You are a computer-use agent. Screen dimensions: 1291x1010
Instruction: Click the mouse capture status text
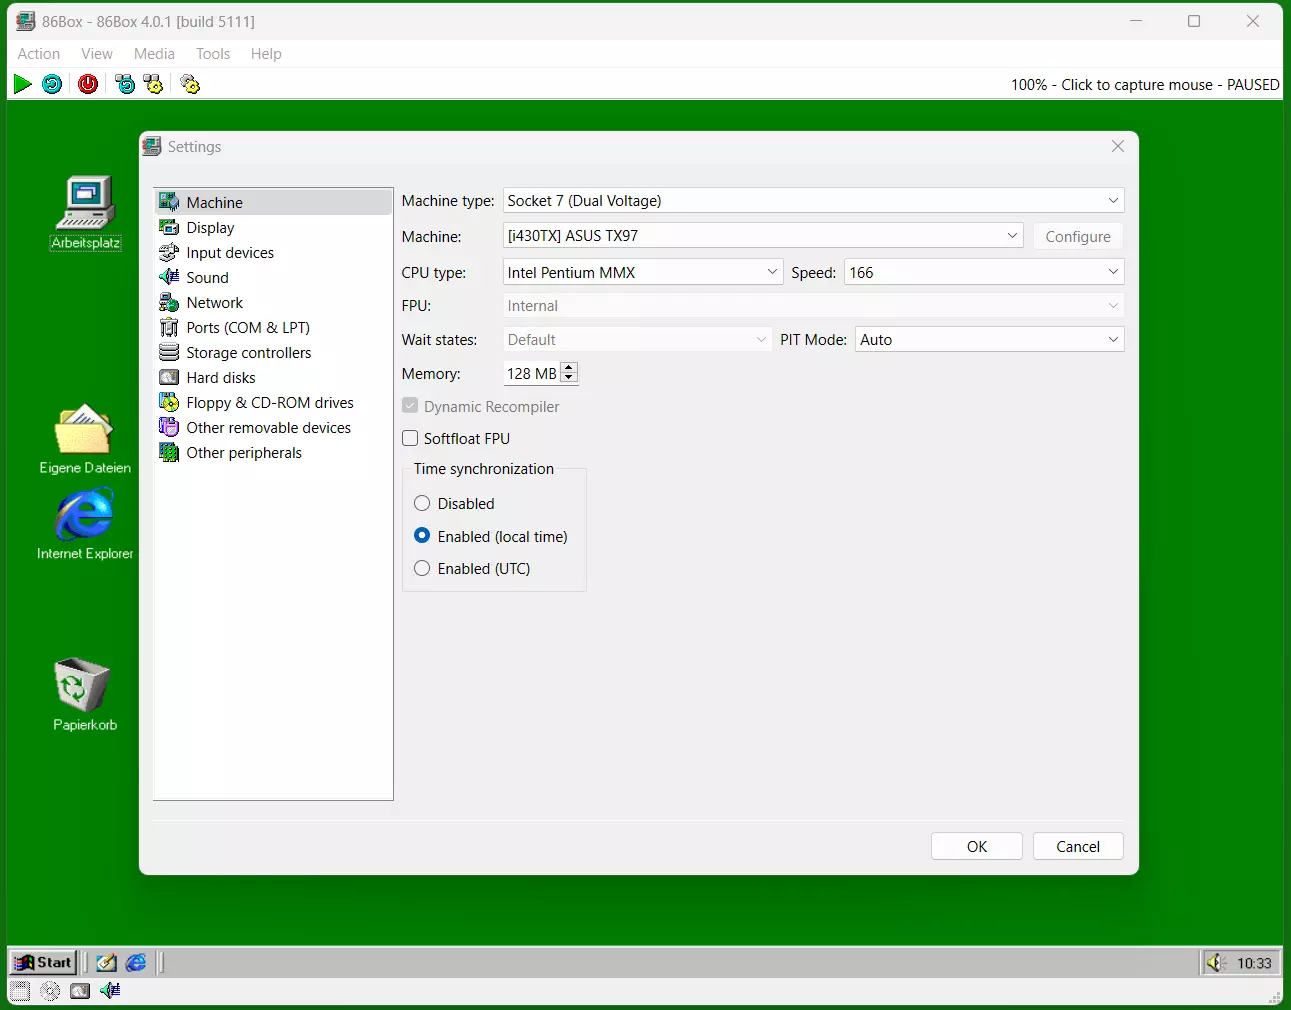(1145, 85)
